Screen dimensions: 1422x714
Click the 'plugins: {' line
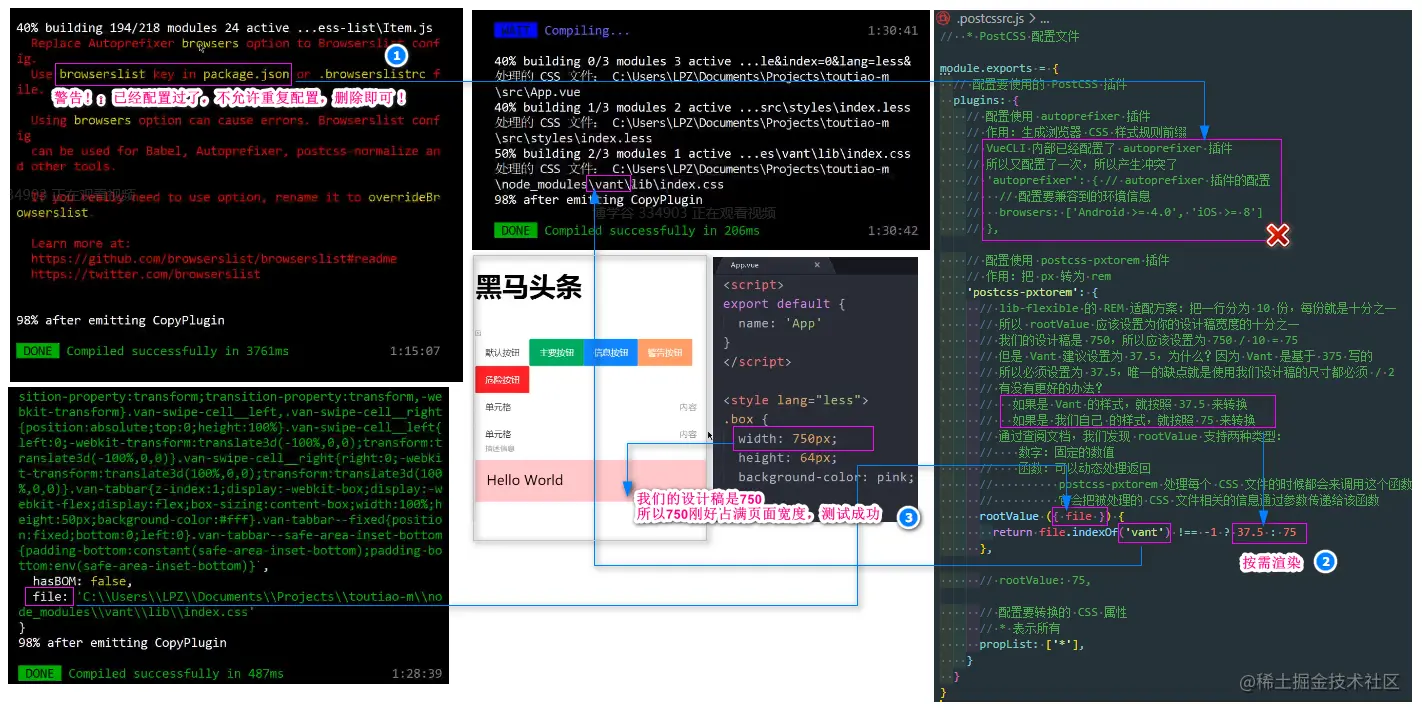coord(984,101)
